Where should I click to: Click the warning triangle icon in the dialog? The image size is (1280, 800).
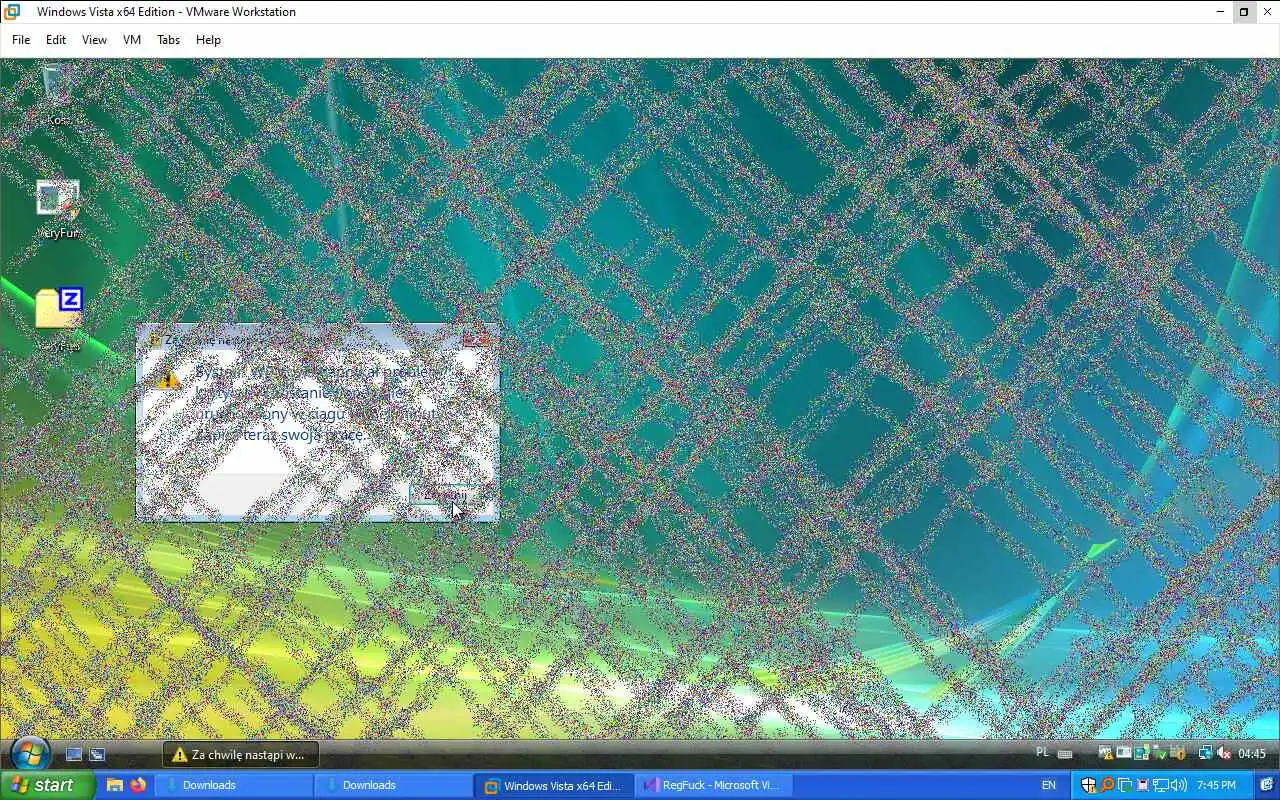[168, 379]
